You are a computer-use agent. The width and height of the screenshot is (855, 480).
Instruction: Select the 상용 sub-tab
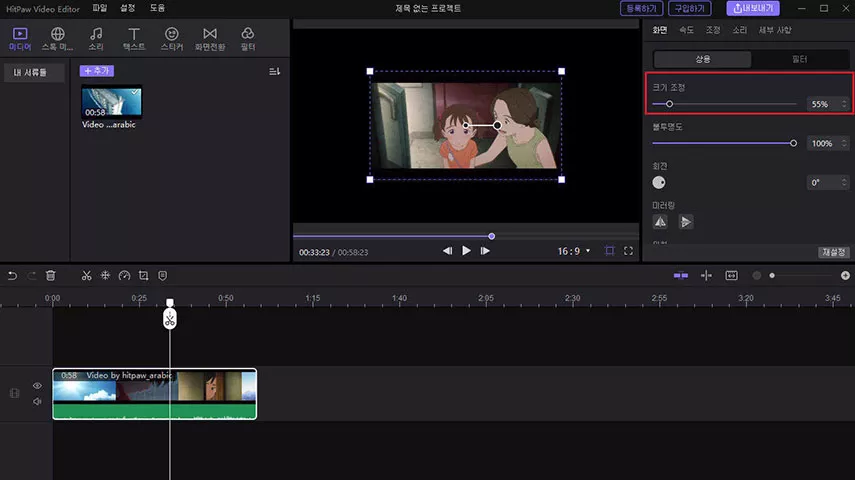[x=702, y=59]
